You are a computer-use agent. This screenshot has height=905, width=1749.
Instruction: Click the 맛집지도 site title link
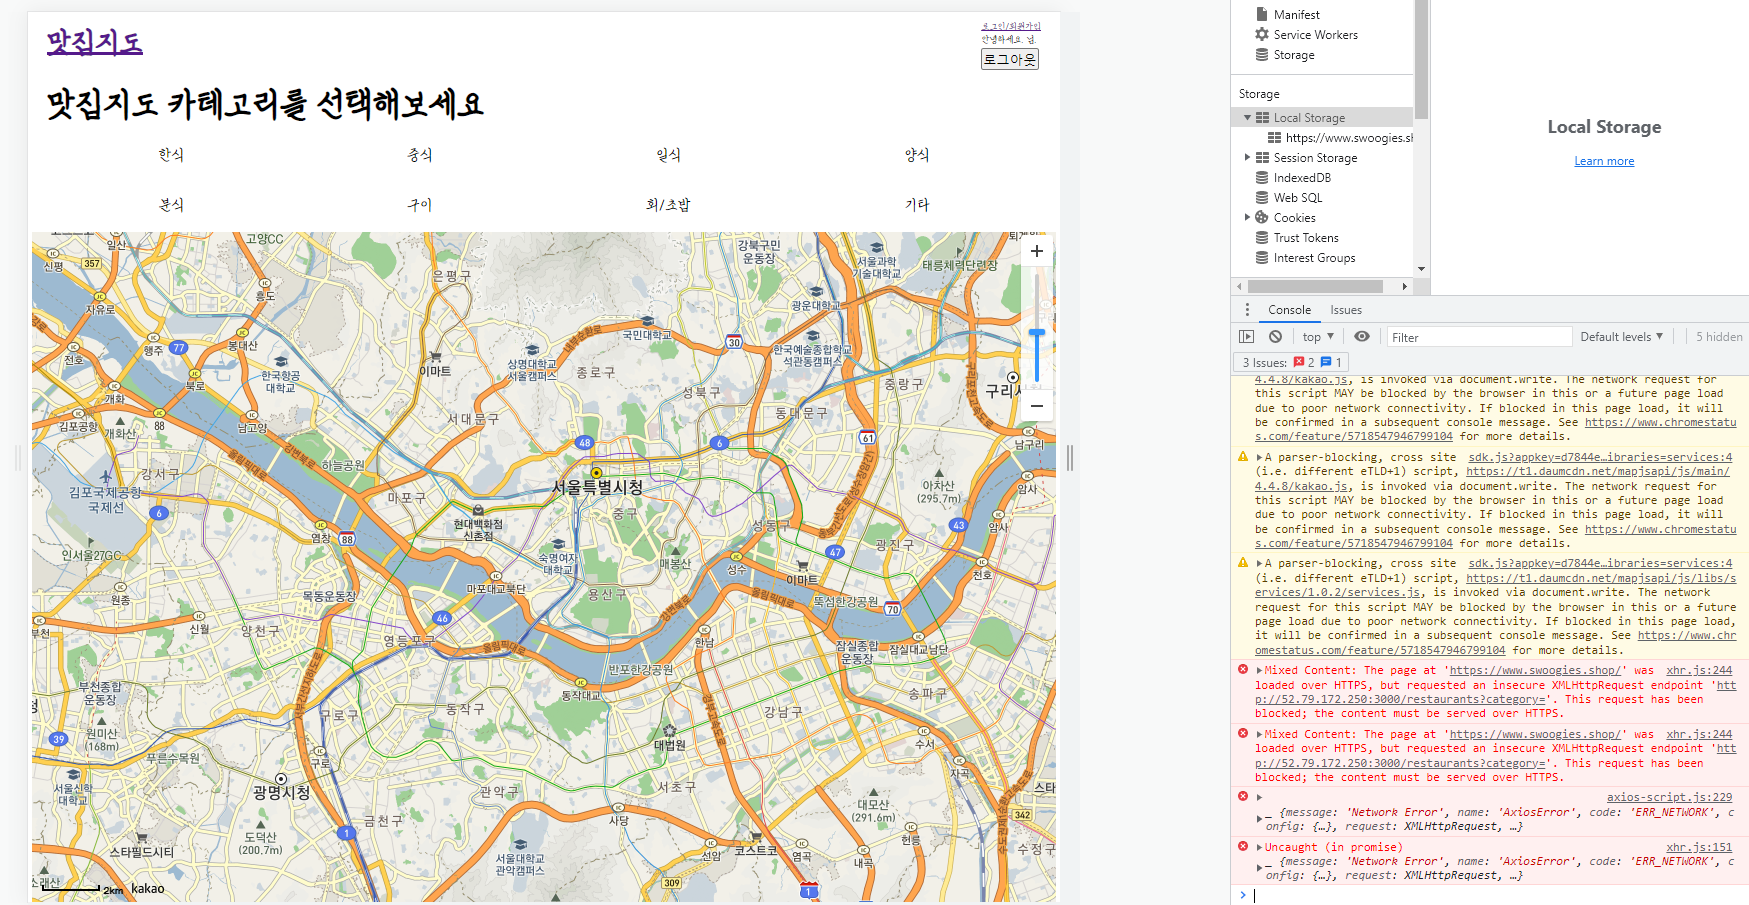pos(95,42)
